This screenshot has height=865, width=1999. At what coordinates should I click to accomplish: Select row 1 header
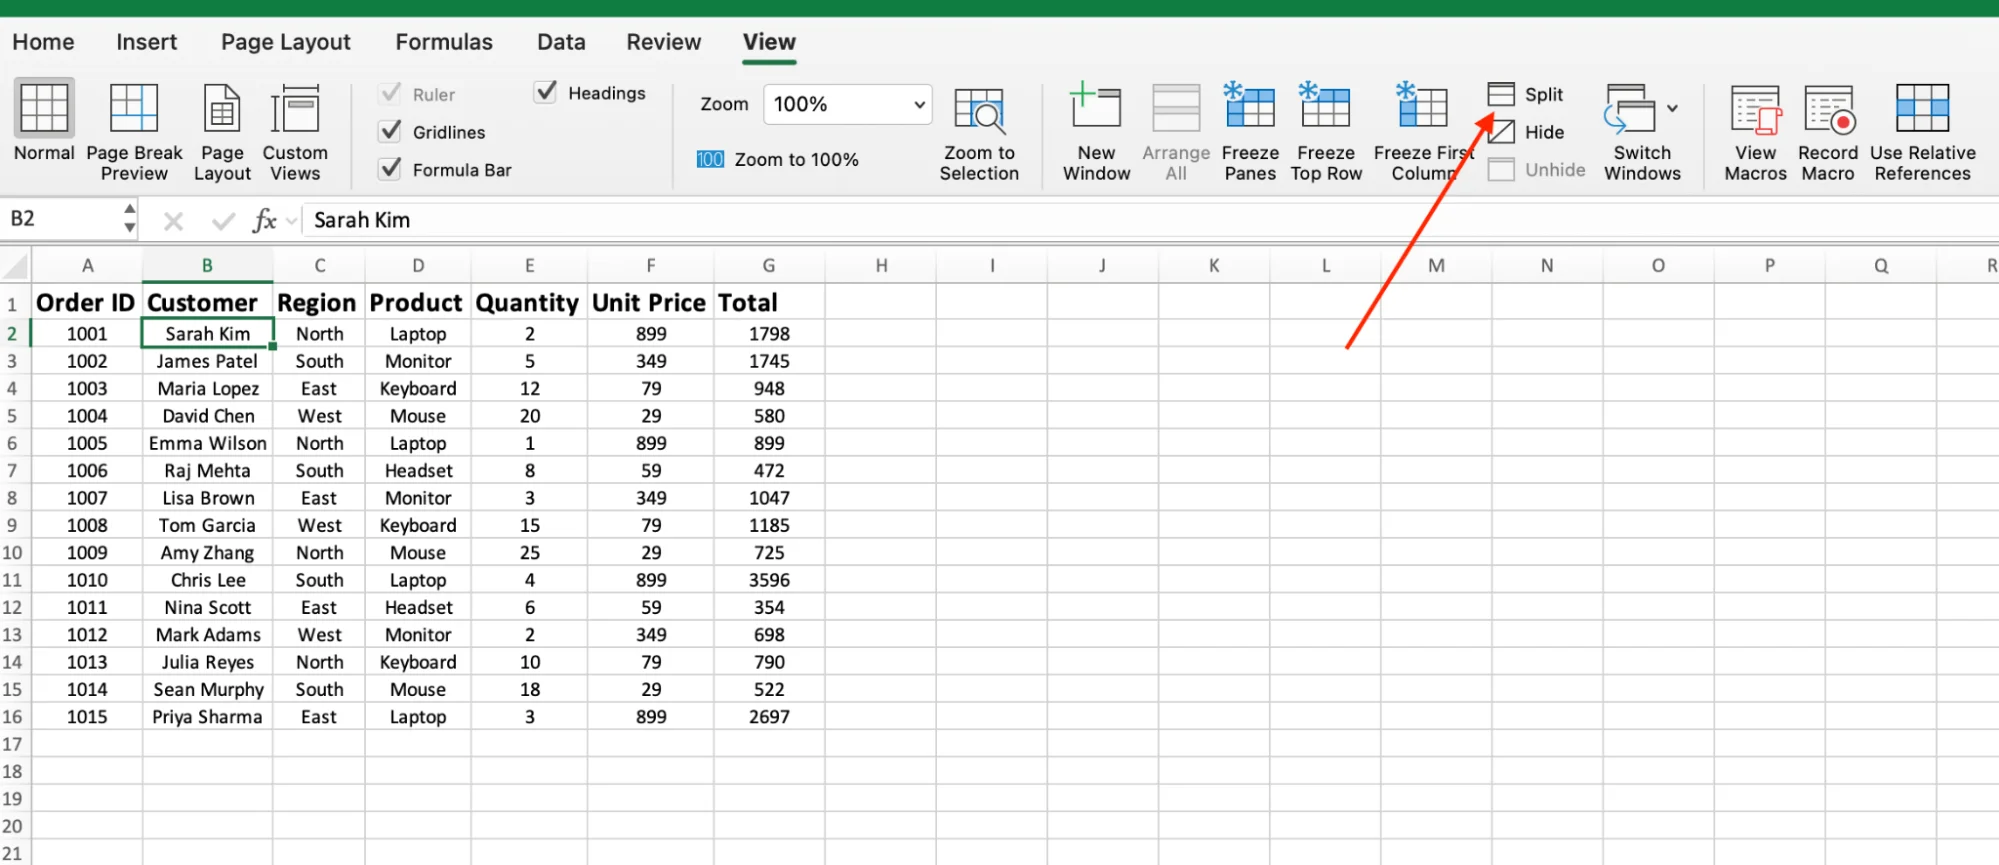point(13,303)
